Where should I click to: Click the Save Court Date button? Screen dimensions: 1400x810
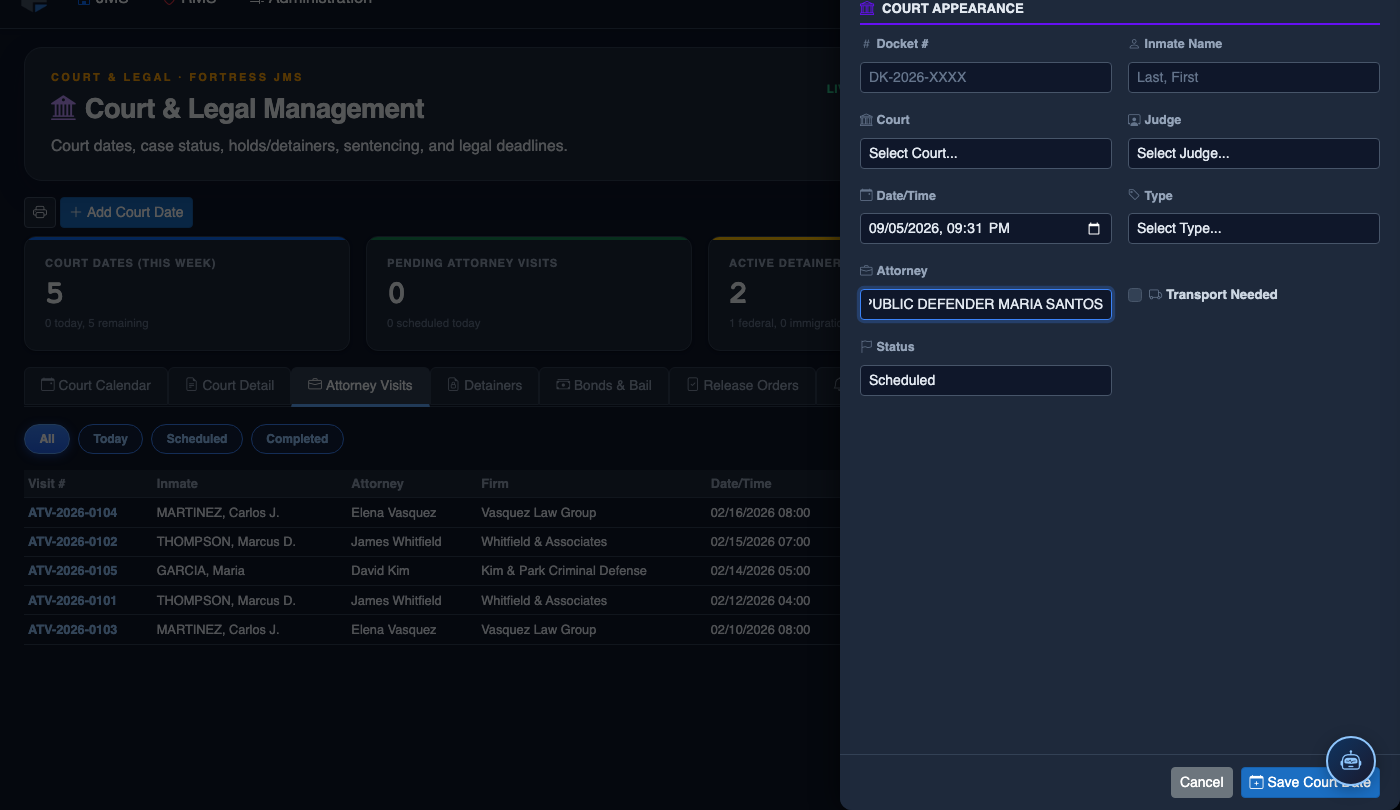[x=1310, y=782]
